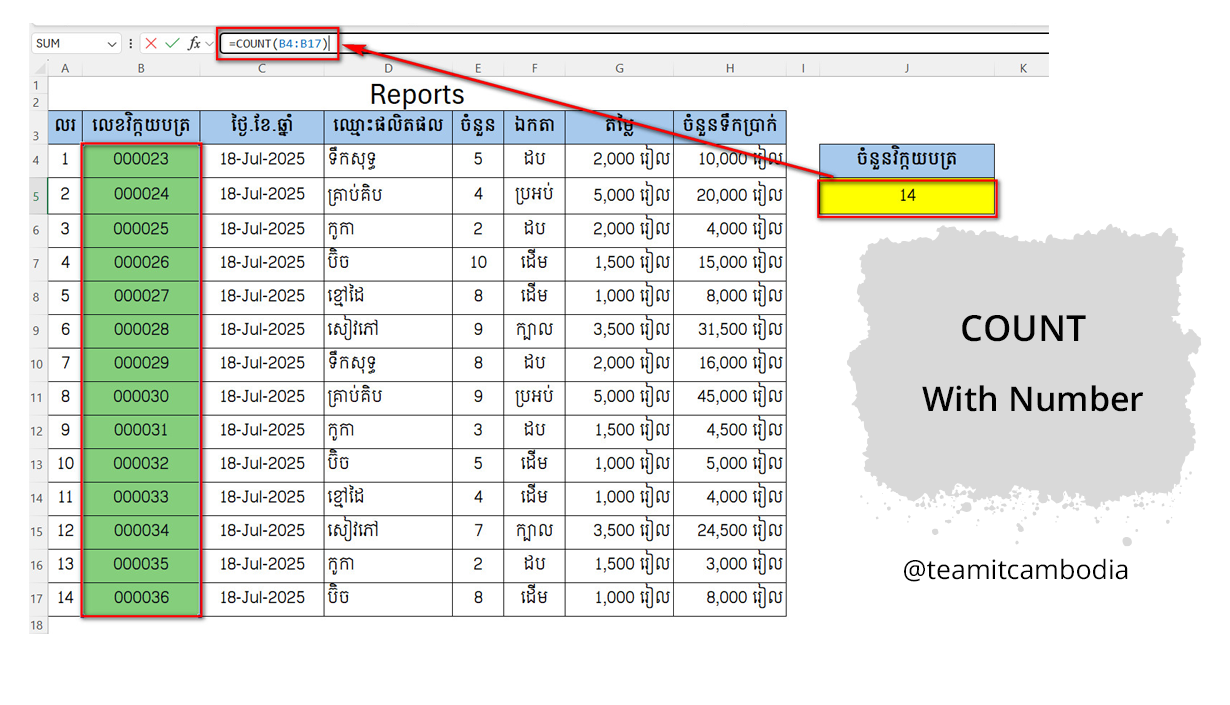Expand the Name Box dropdown arrow
Image resolution: width=1230 pixels, height=705 pixels.
pos(111,44)
